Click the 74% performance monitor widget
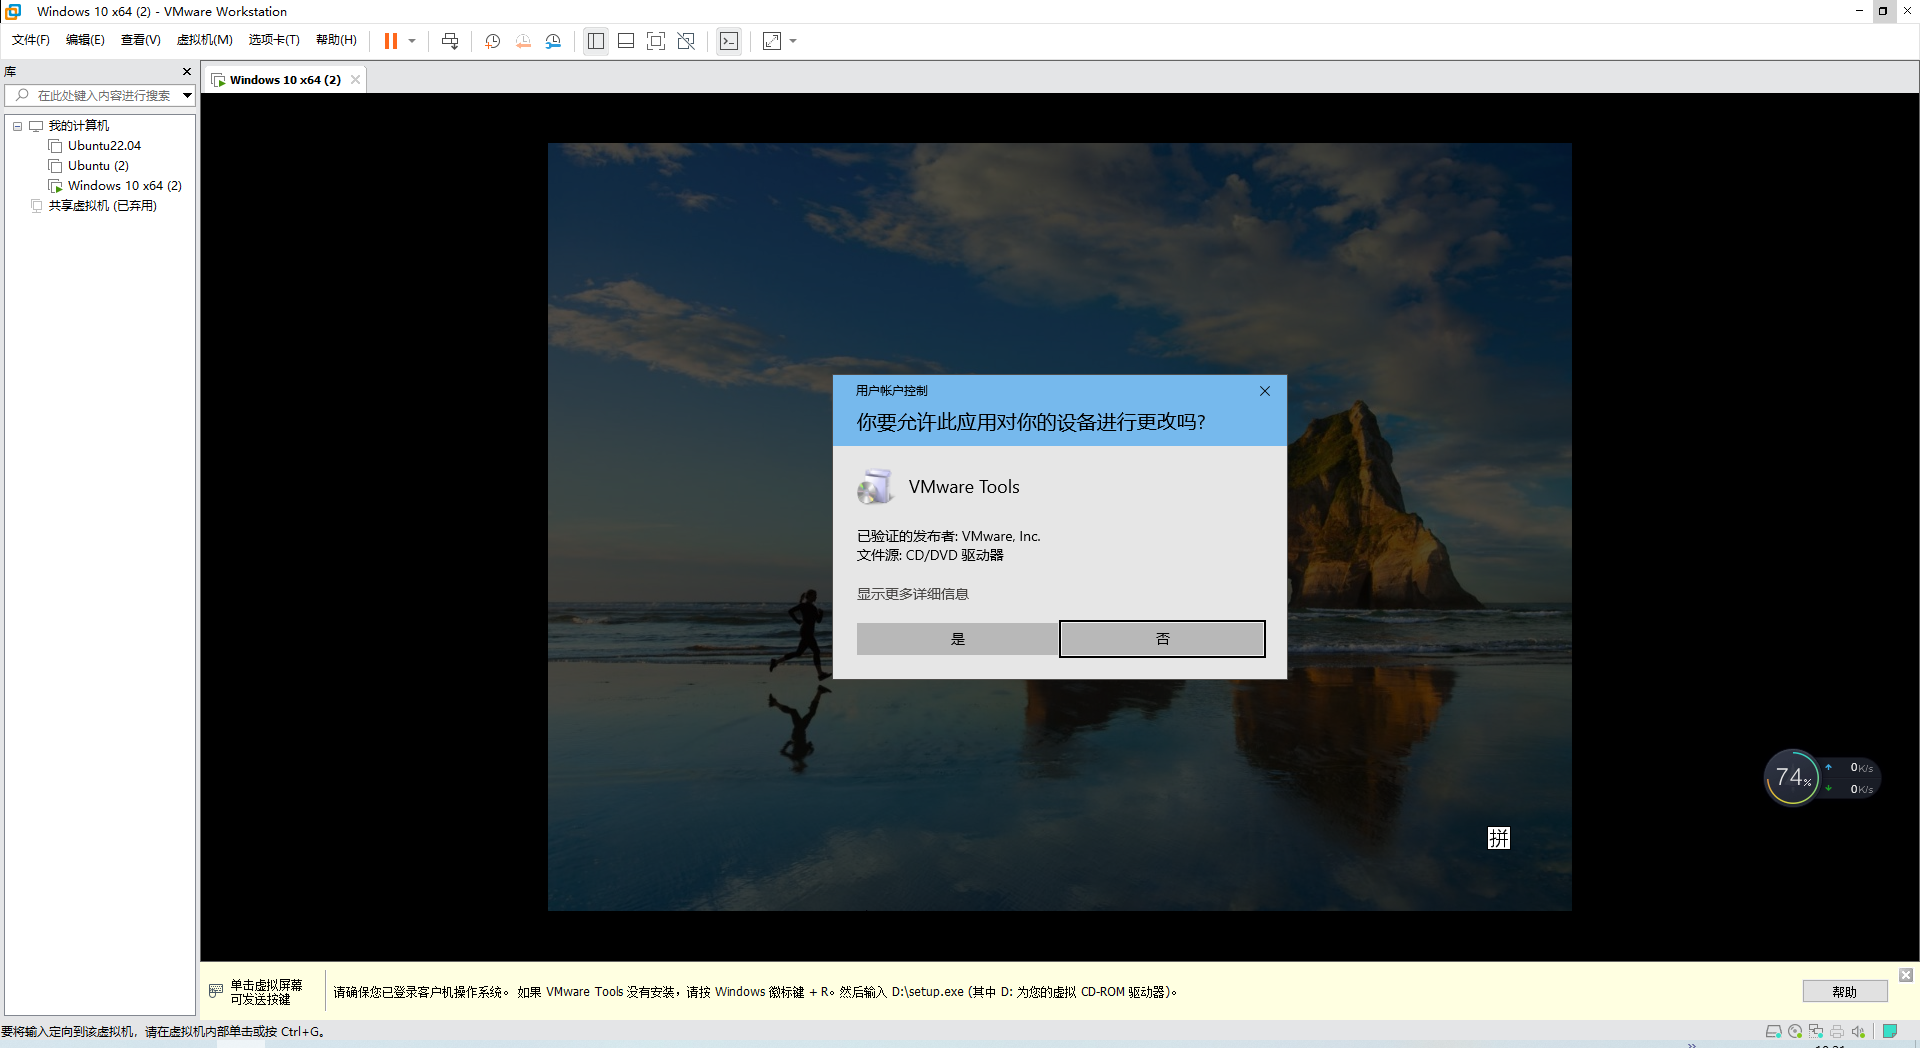Viewport: 1920px width, 1048px height. pyautogui.click(x=1792, y=778)
